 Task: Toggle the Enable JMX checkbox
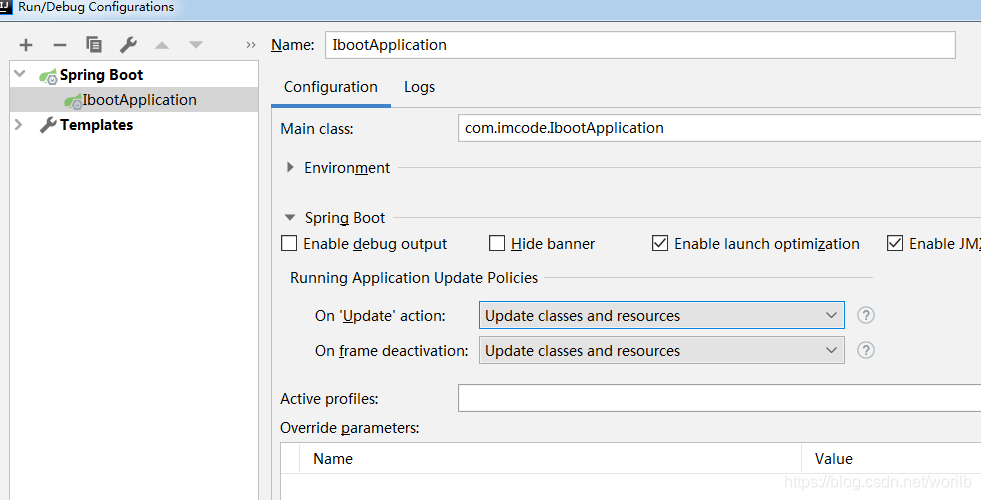point(895,243)
